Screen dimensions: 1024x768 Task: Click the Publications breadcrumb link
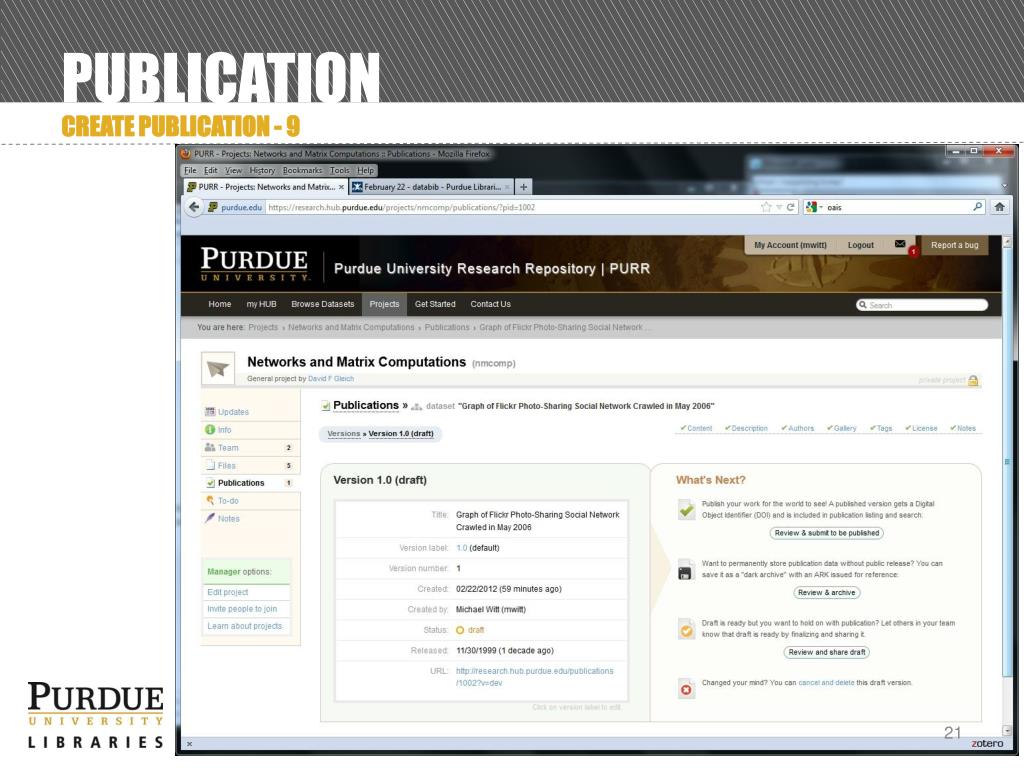coord(447,327)
